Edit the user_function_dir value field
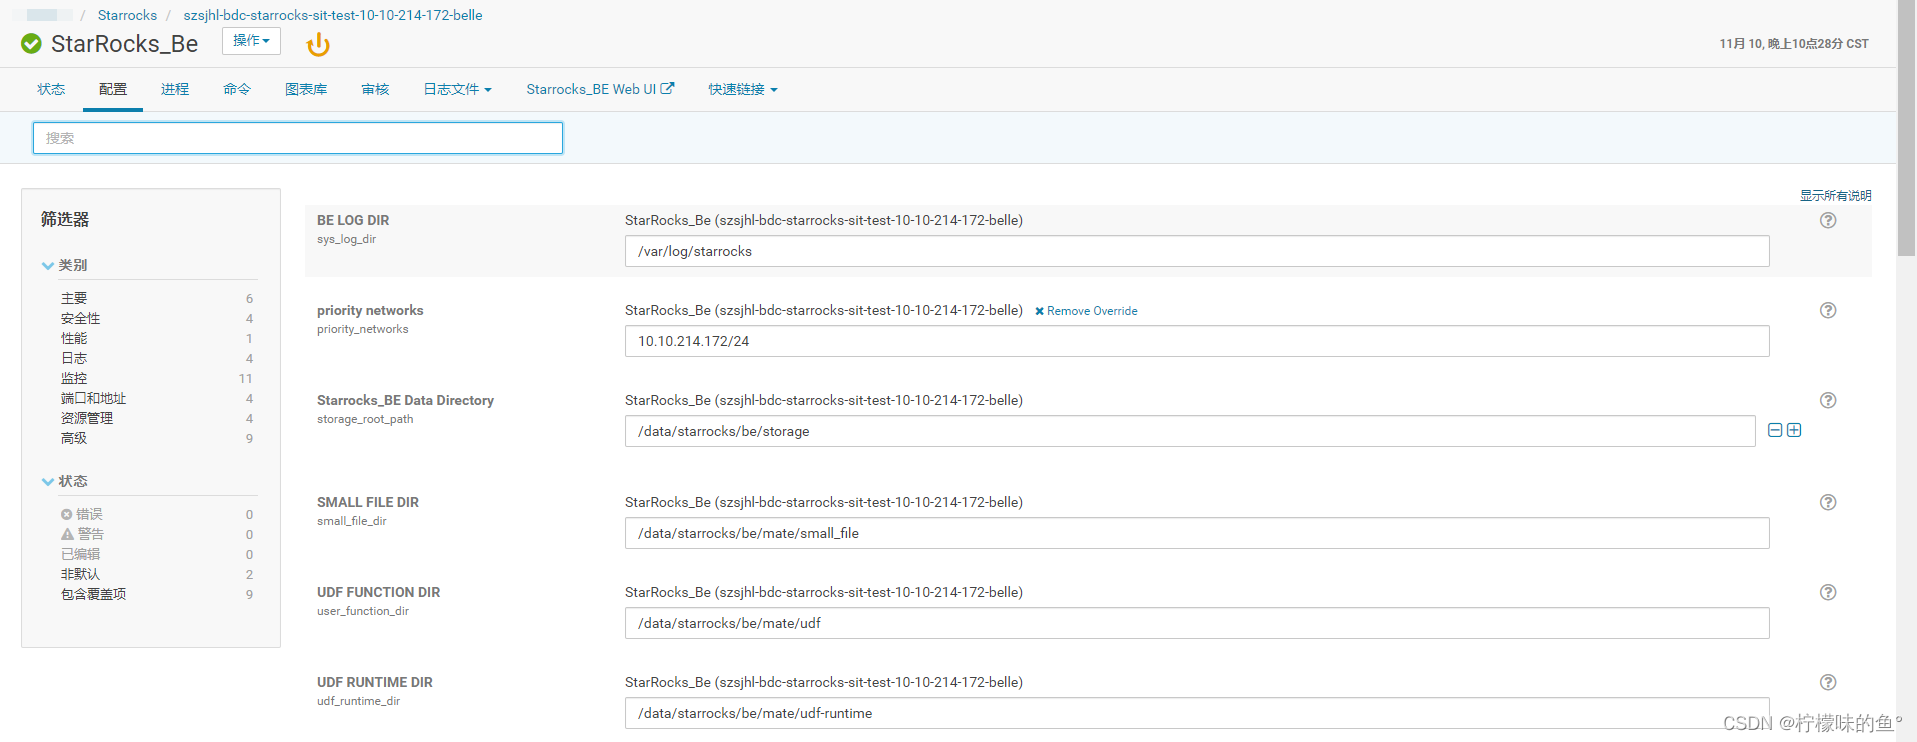Screen dimensions: 1917x742 point(1197,623)
